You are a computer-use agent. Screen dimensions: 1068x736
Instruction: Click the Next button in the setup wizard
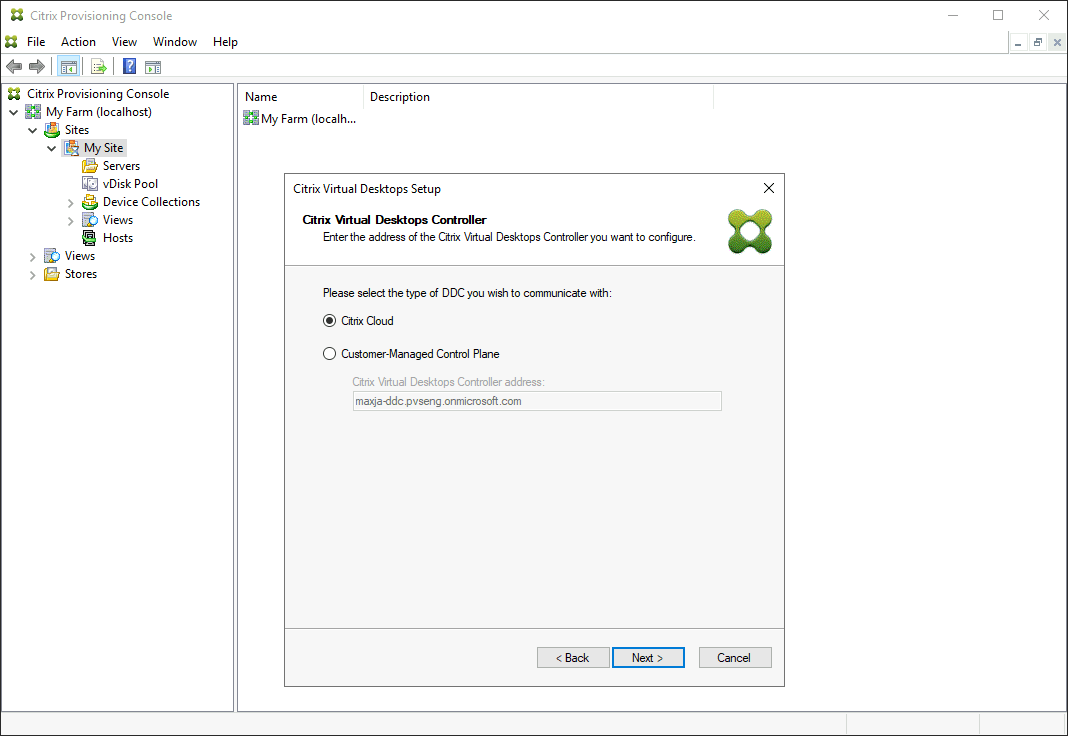[x=648, y=657]
